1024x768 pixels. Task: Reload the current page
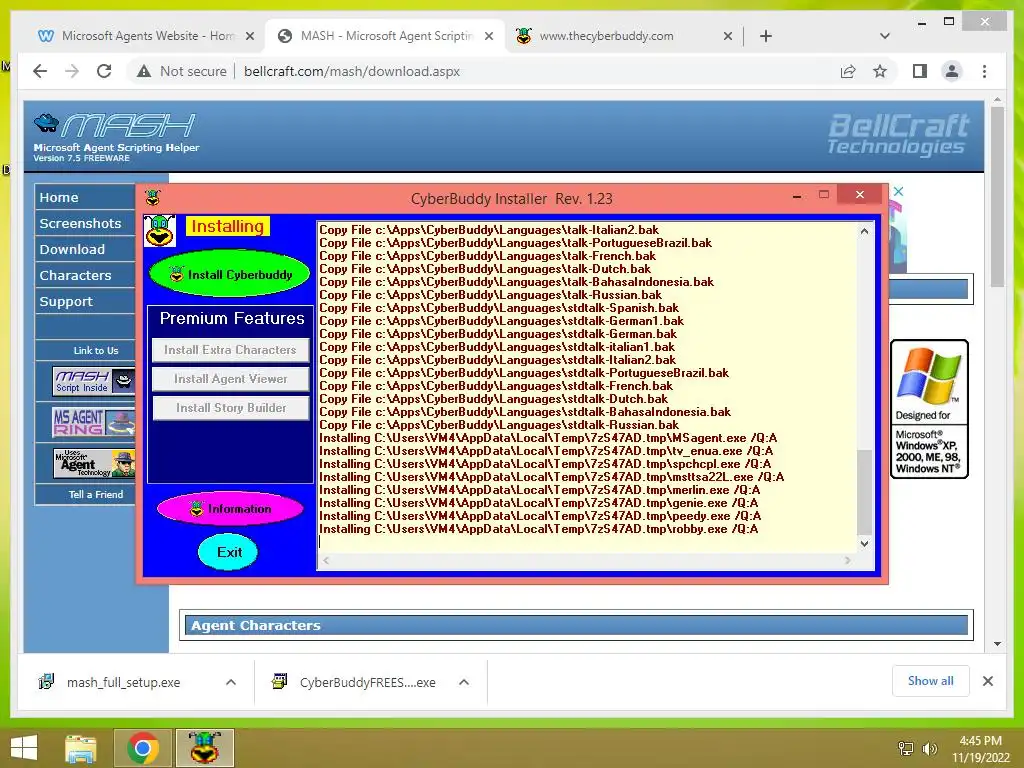pyautogui.click(x=104, y=71)
